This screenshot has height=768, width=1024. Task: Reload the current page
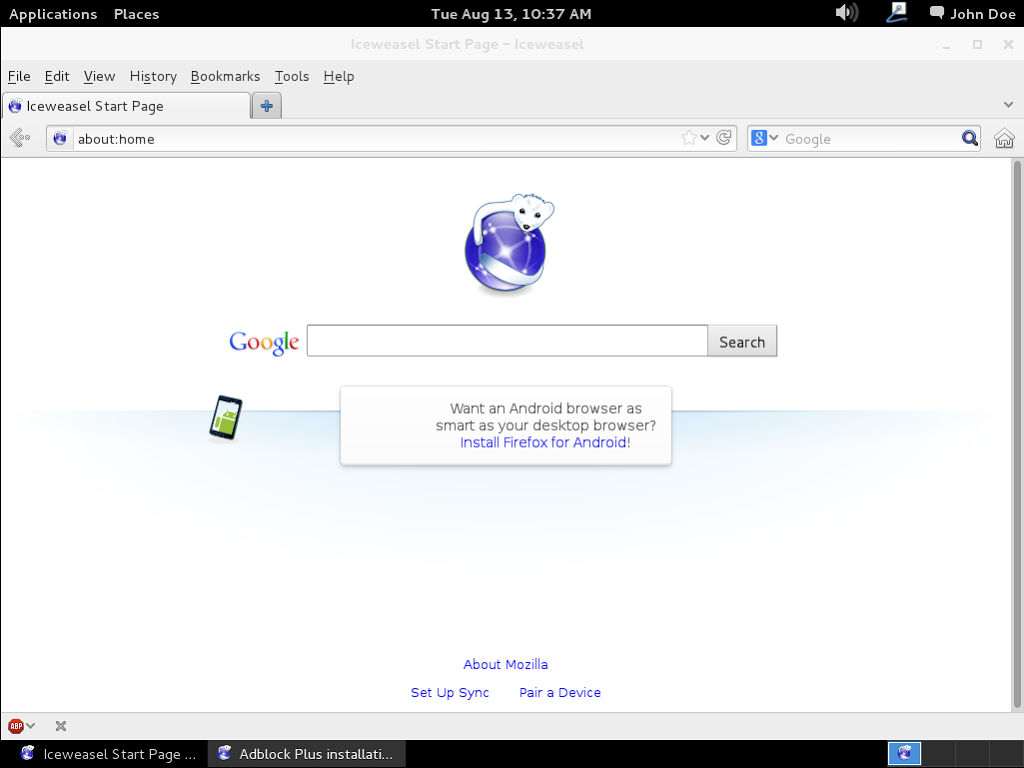[723, 138]
